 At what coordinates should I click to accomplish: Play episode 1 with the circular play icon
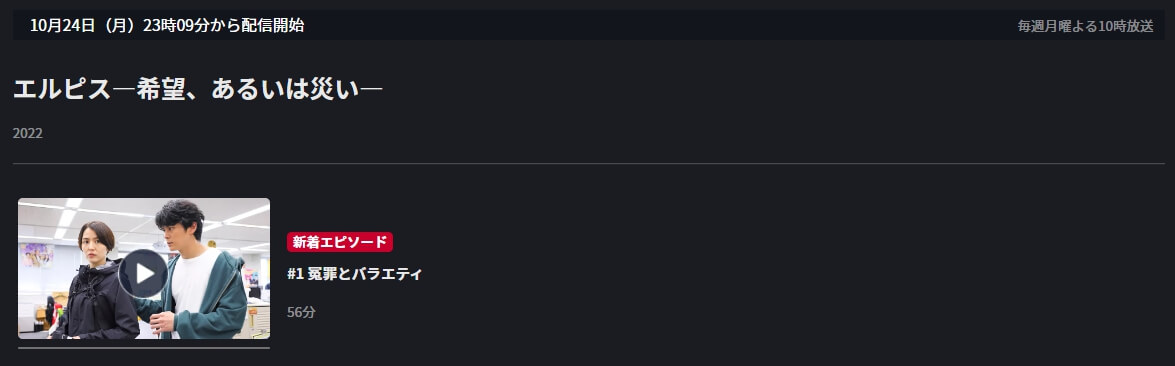coord(143,273)
